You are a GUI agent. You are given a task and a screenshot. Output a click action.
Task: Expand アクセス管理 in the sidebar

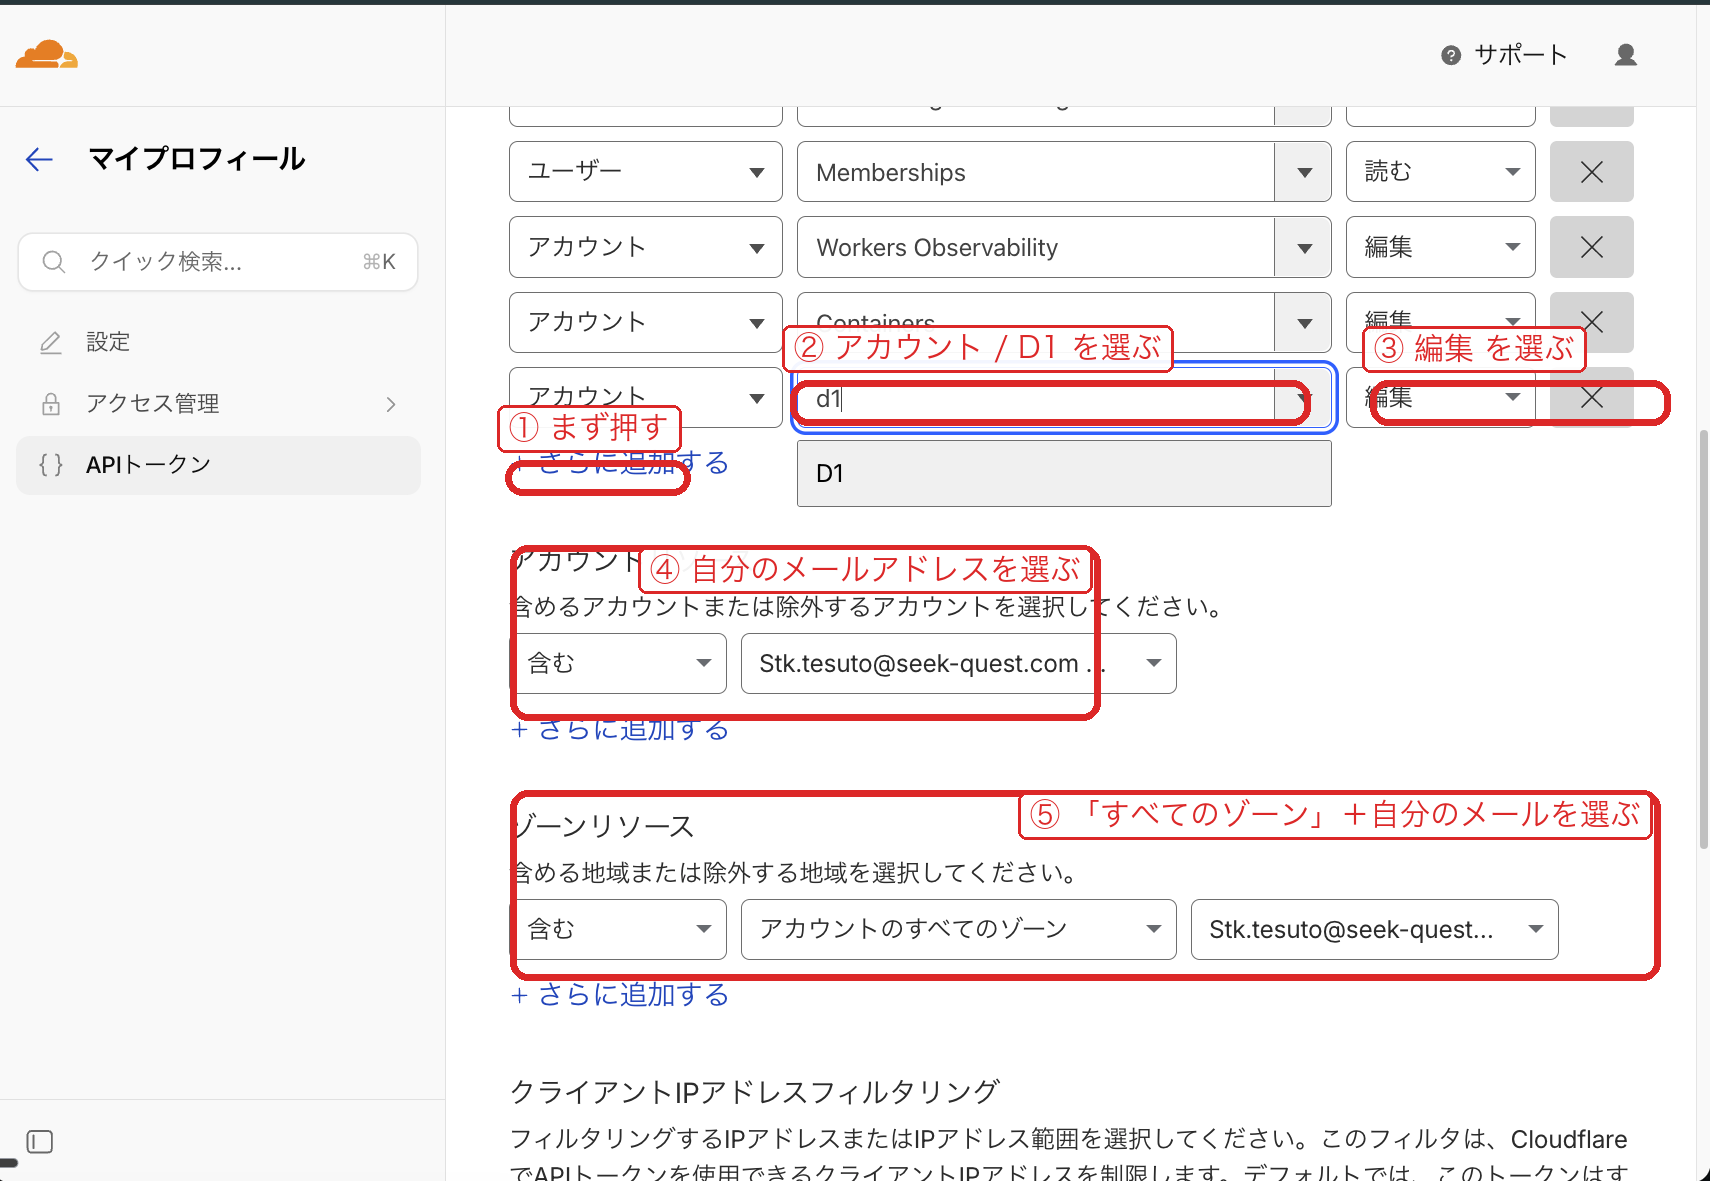coord(218,404)
